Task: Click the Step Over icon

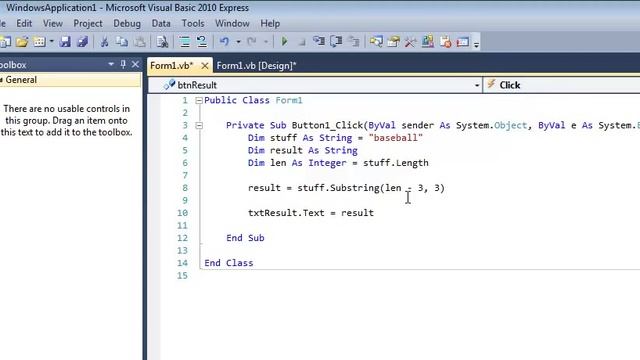Action: (336, 42)
